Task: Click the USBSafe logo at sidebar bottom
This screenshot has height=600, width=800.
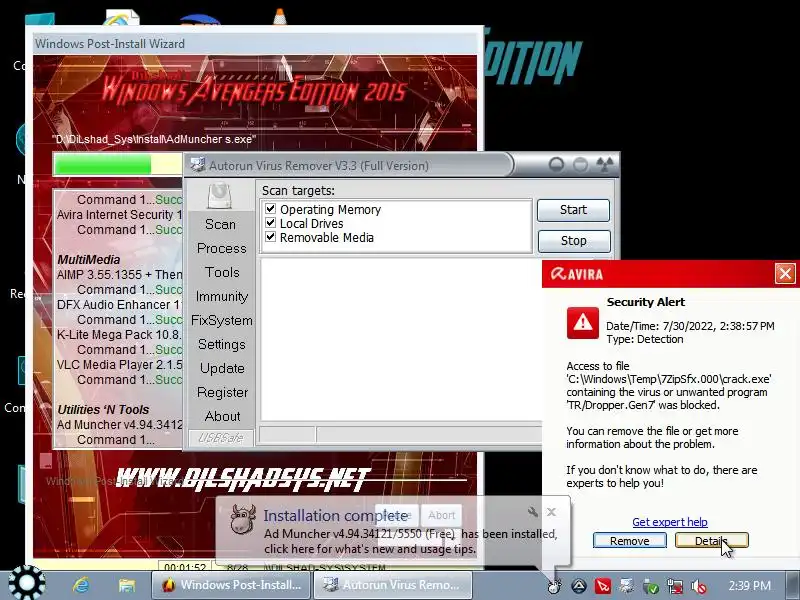Action: pyautogui.click(x=221, y=438)
